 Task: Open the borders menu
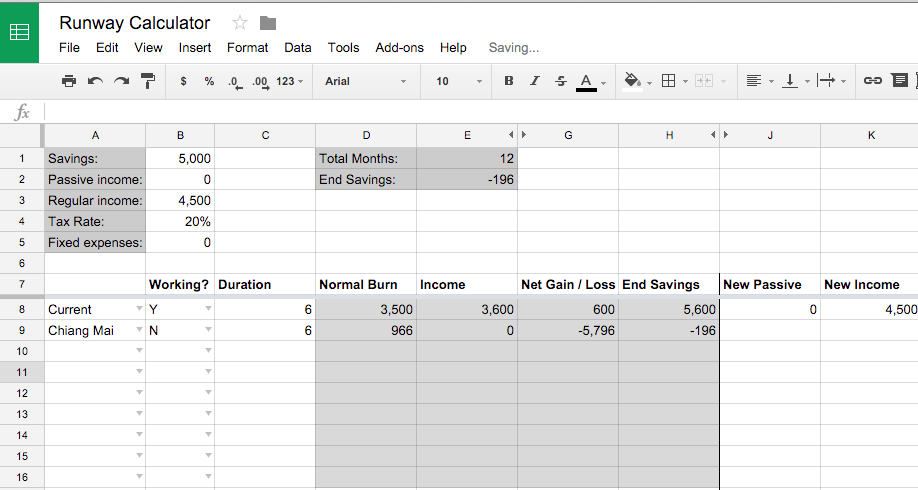pos(674,81)
